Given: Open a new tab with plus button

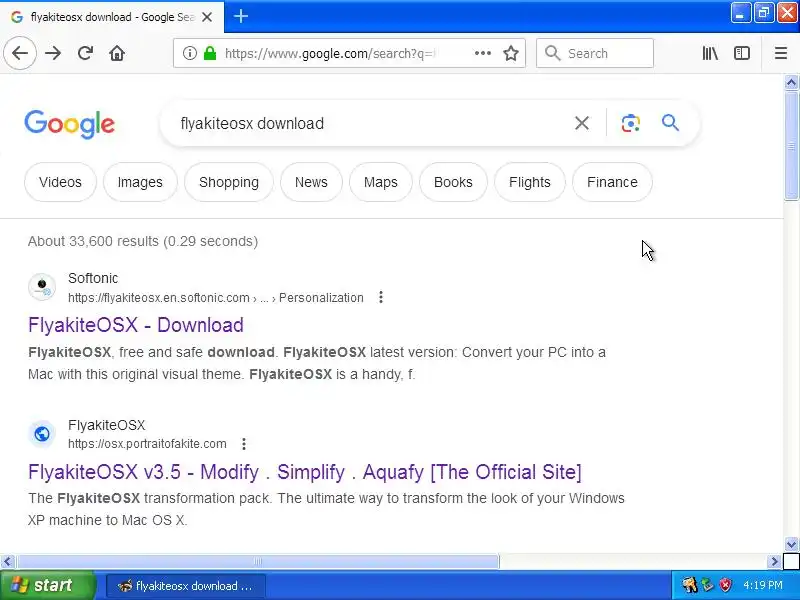Looking at the screenshot, I should pos(241,16).
